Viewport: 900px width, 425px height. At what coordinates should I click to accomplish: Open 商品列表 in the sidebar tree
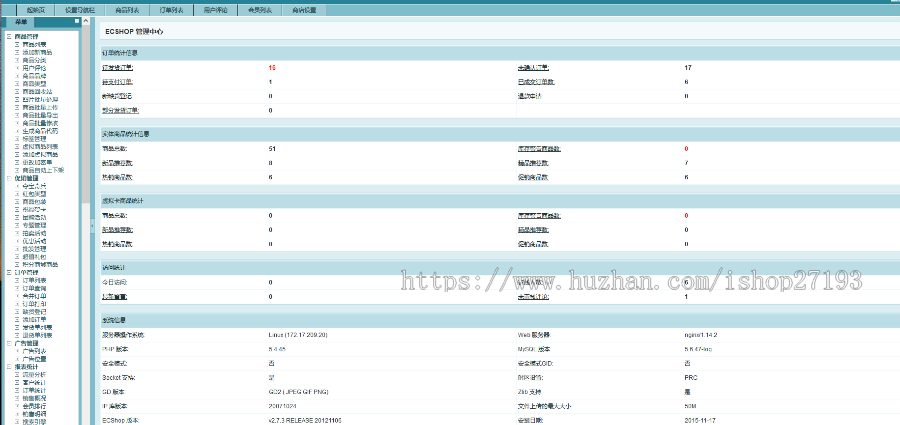(34, 44)
